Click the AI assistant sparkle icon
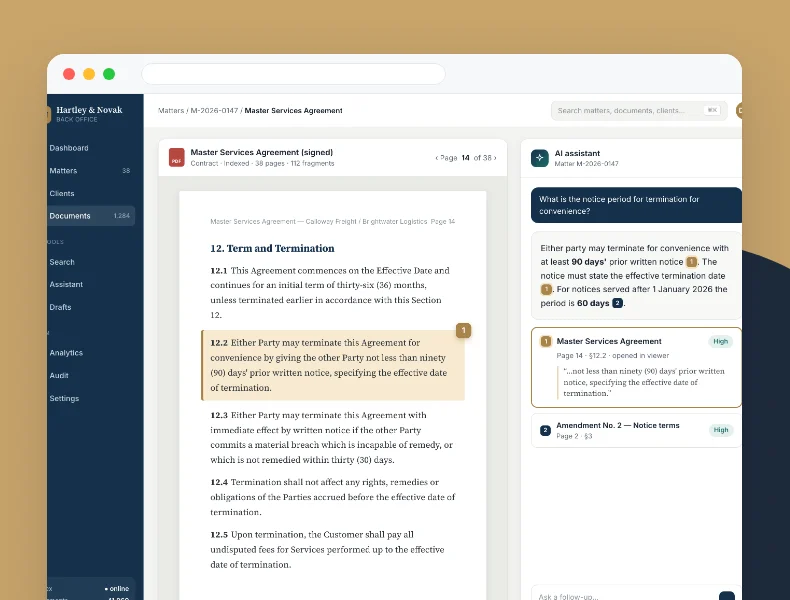This screenshot has height=600, width=790. point(540,158)
